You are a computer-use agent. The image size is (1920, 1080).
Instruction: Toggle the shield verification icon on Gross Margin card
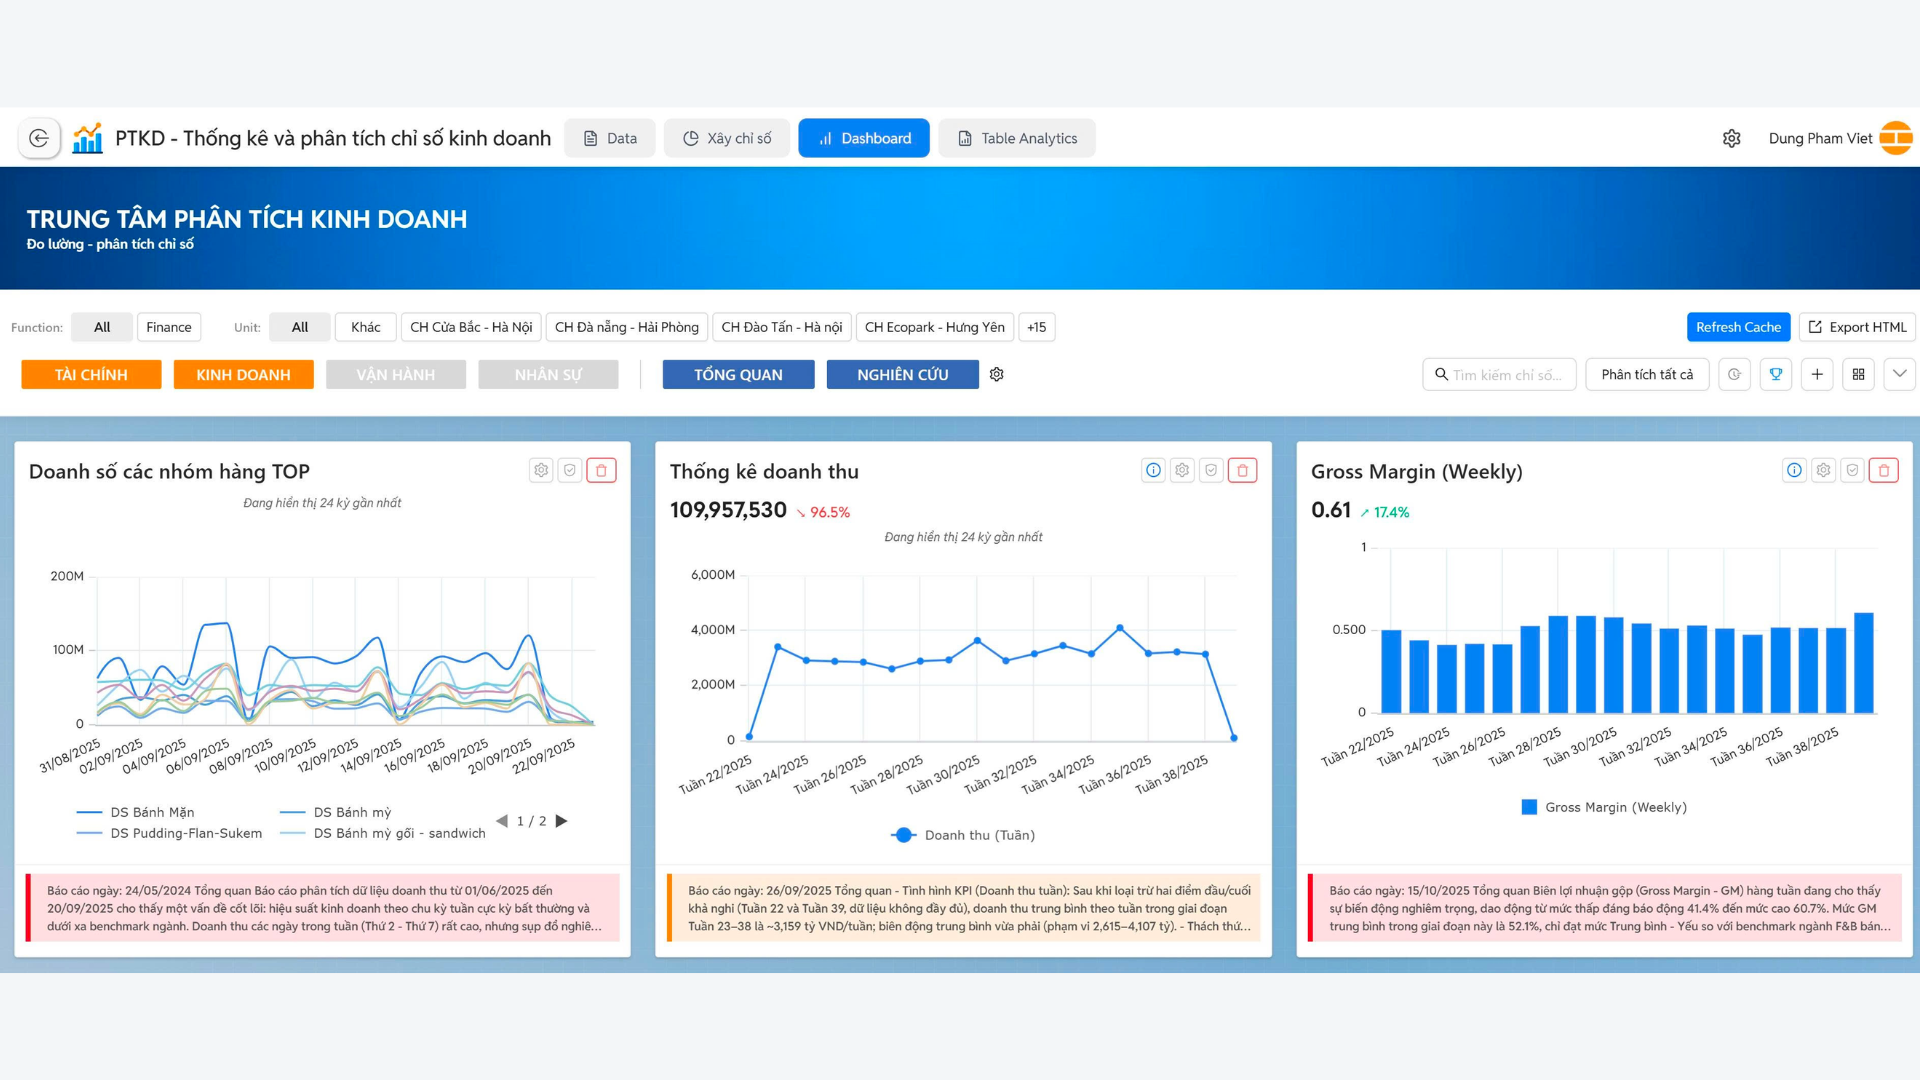[1853, 470]
